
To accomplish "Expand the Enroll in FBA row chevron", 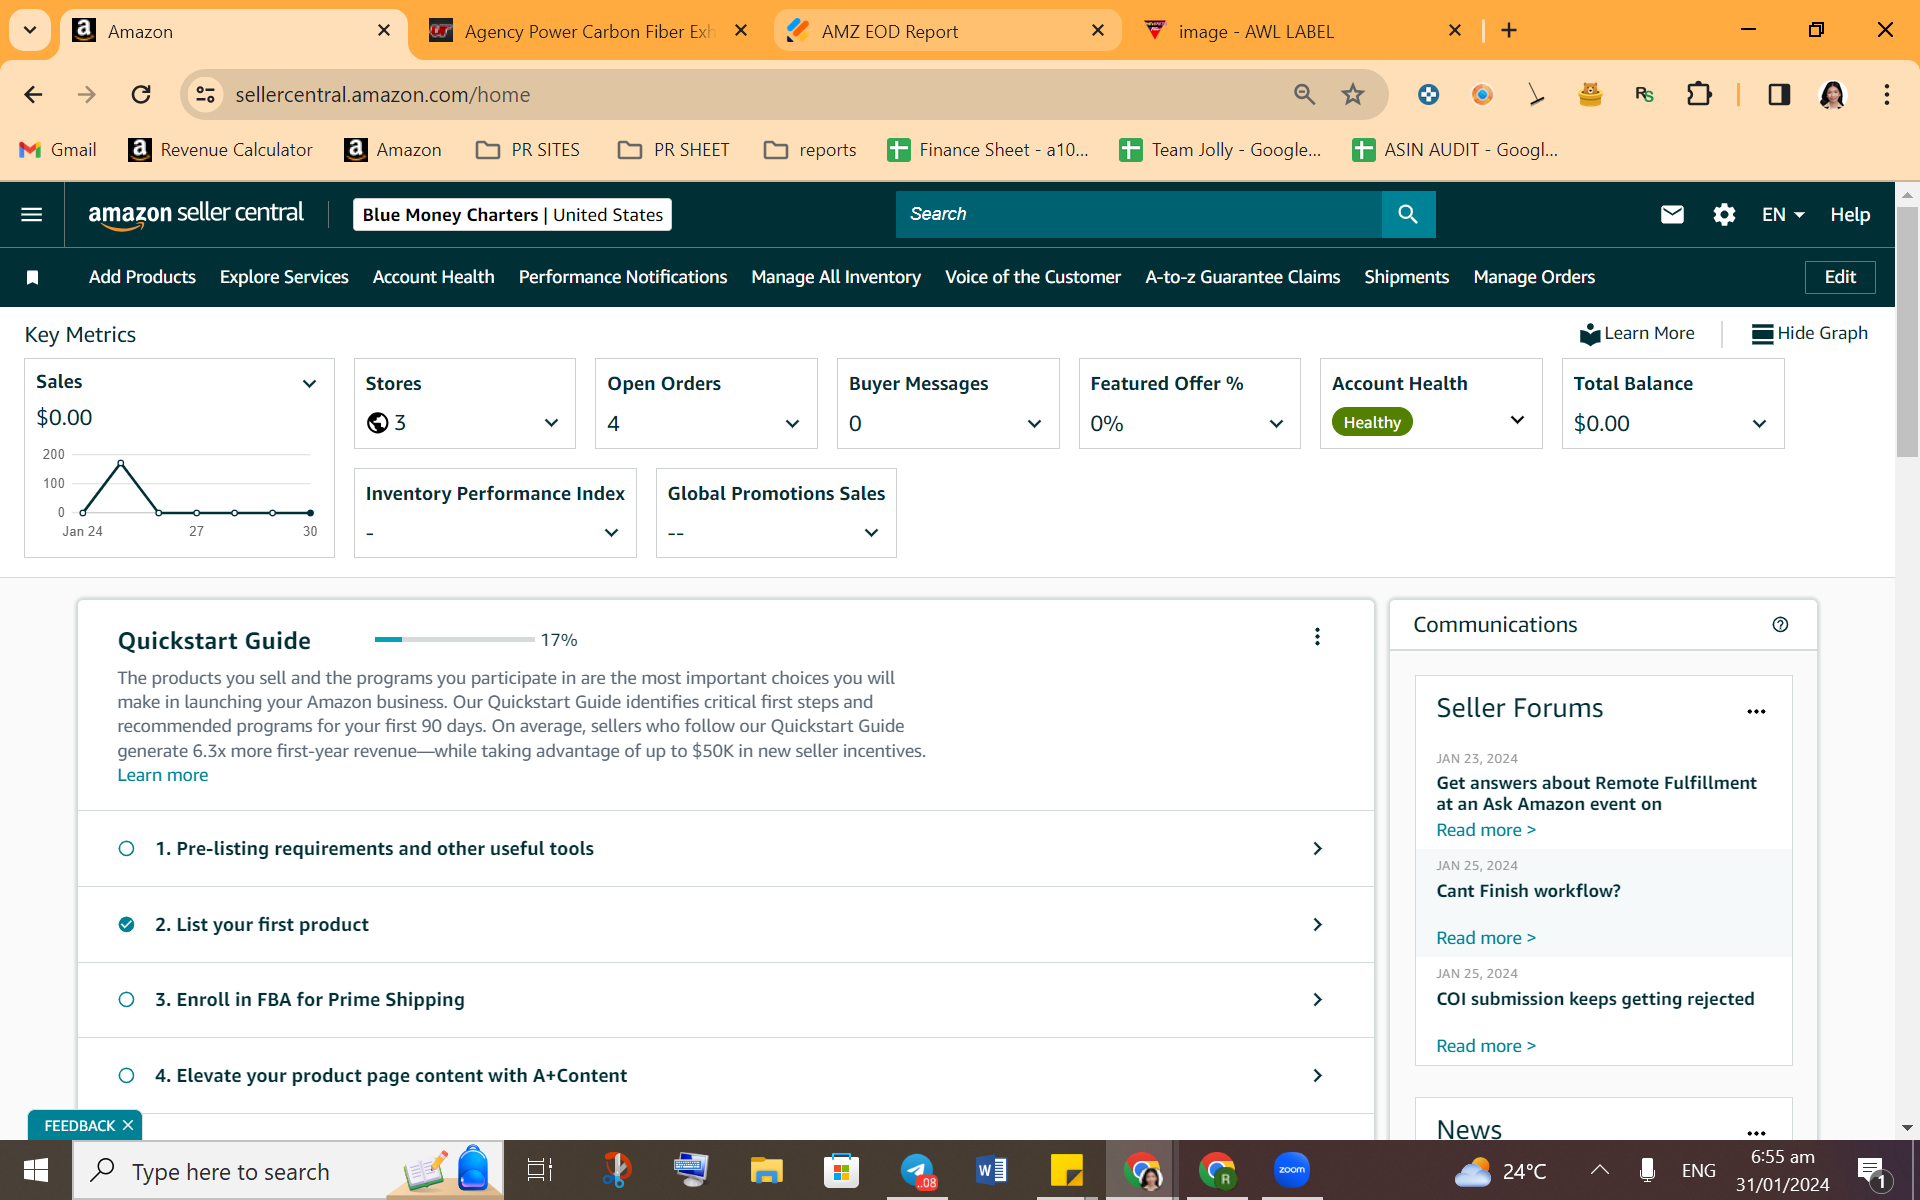I will point(1317,1000).
